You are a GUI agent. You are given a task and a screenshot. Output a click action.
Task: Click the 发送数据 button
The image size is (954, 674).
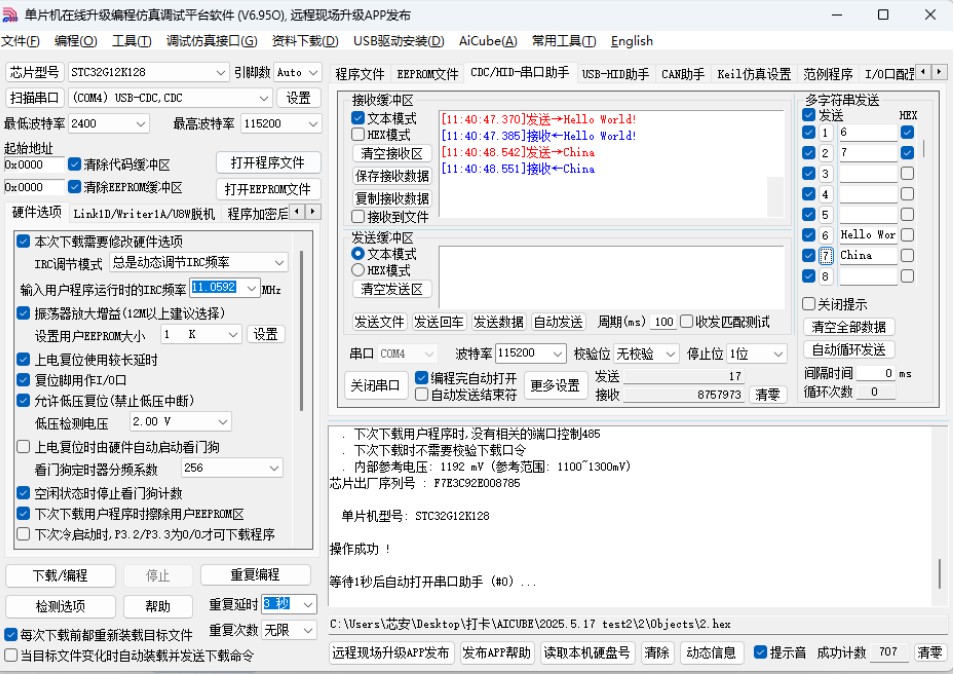(x=498, y=322)
